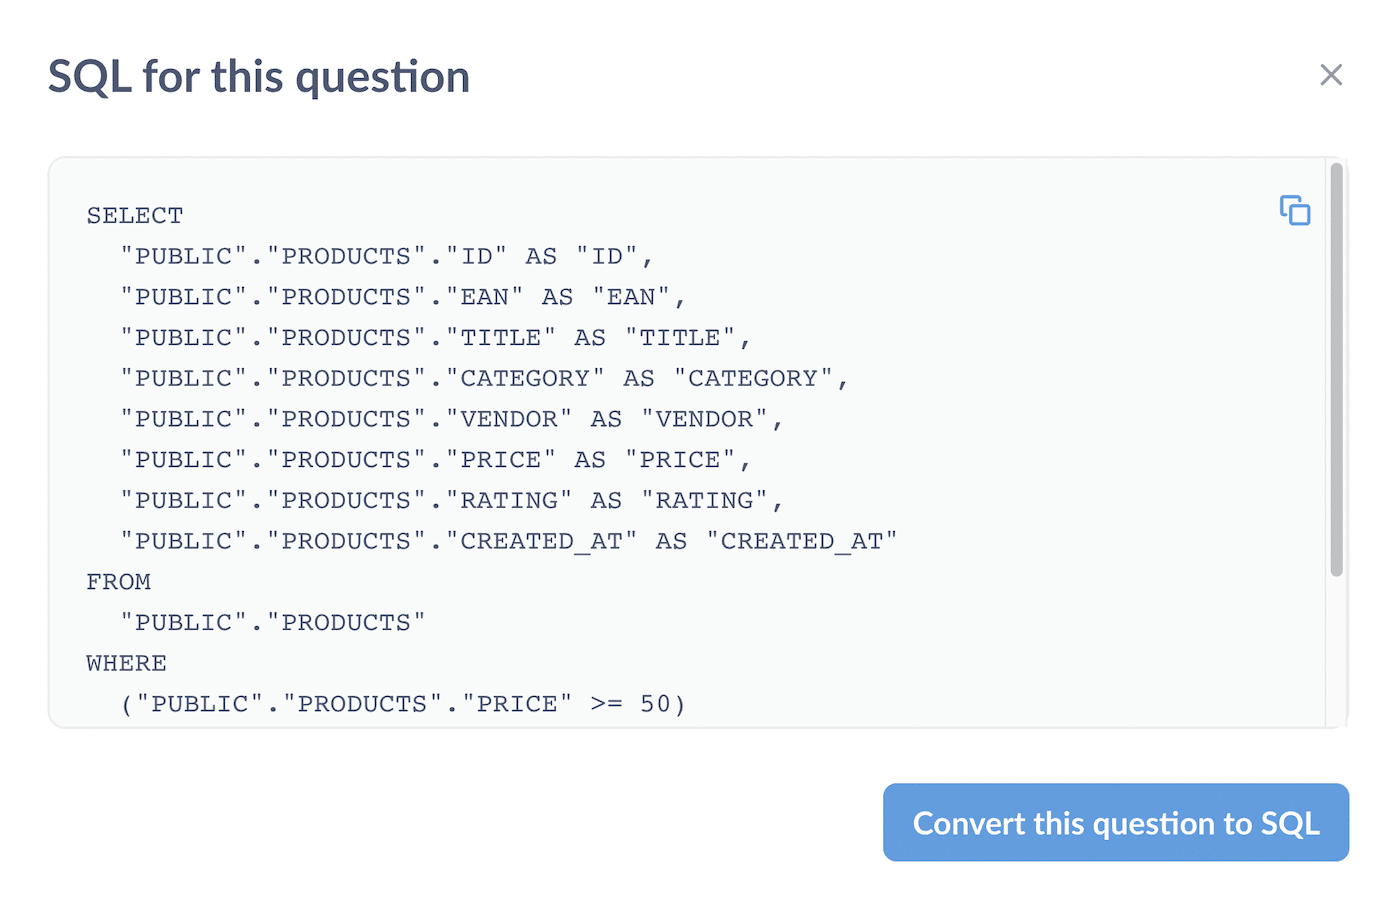Select the ID column alias line
The width and height of the screenshot is (1400, 900).
click(386, 256)
